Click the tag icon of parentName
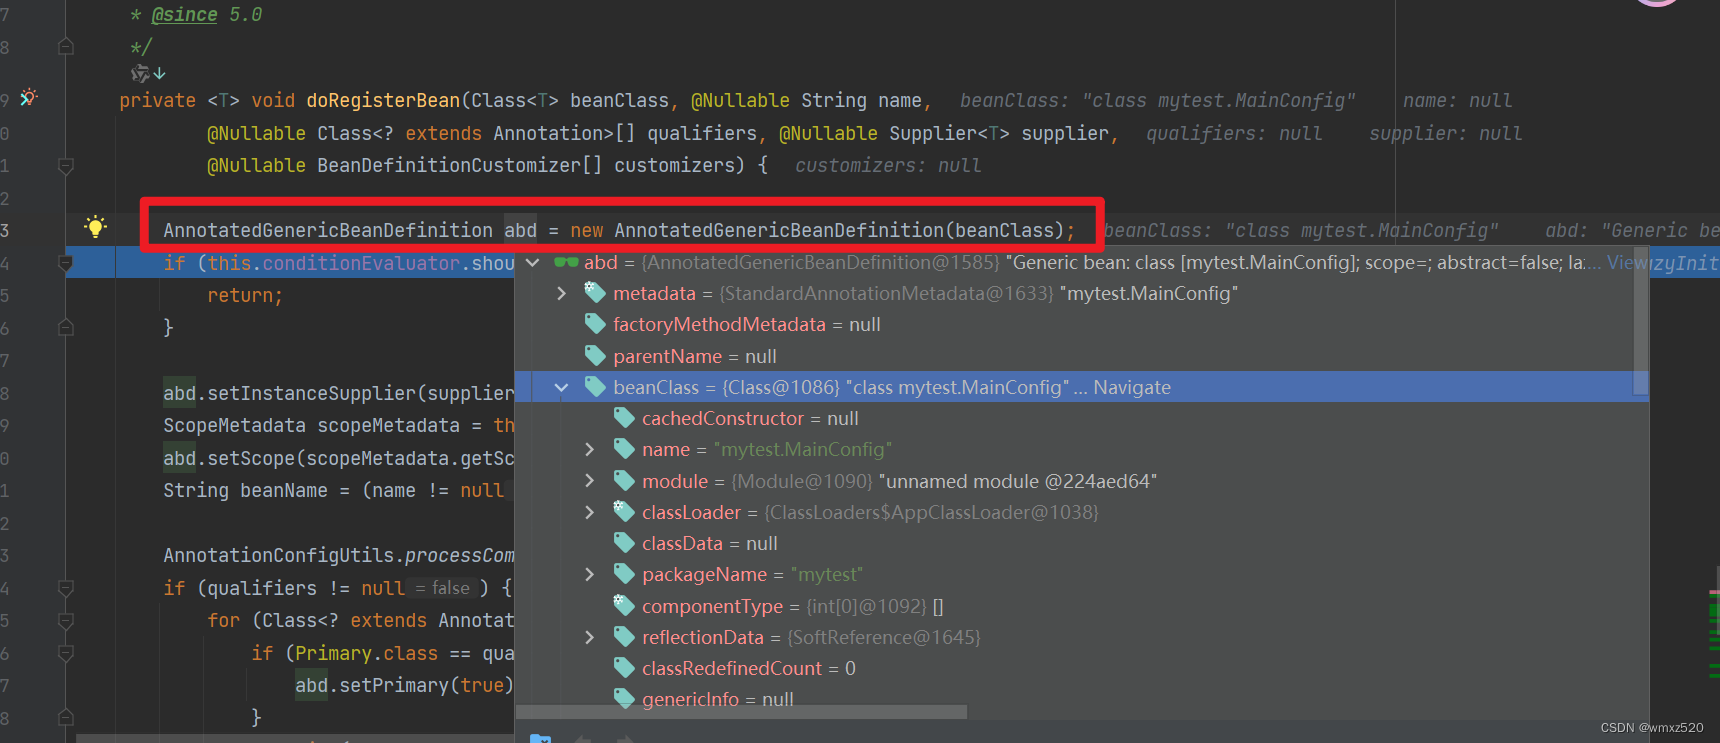 pyautogui.click(x=595, y=355)
